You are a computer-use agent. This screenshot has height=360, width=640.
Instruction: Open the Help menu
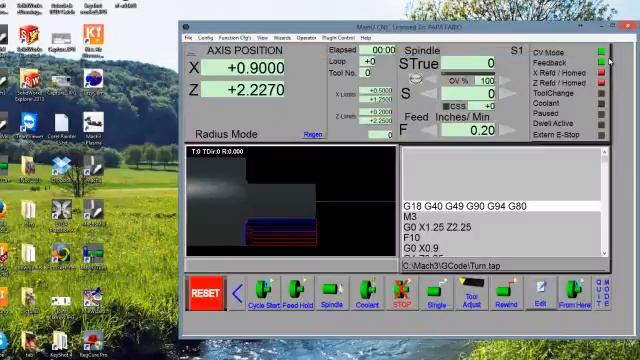point(366,38)
